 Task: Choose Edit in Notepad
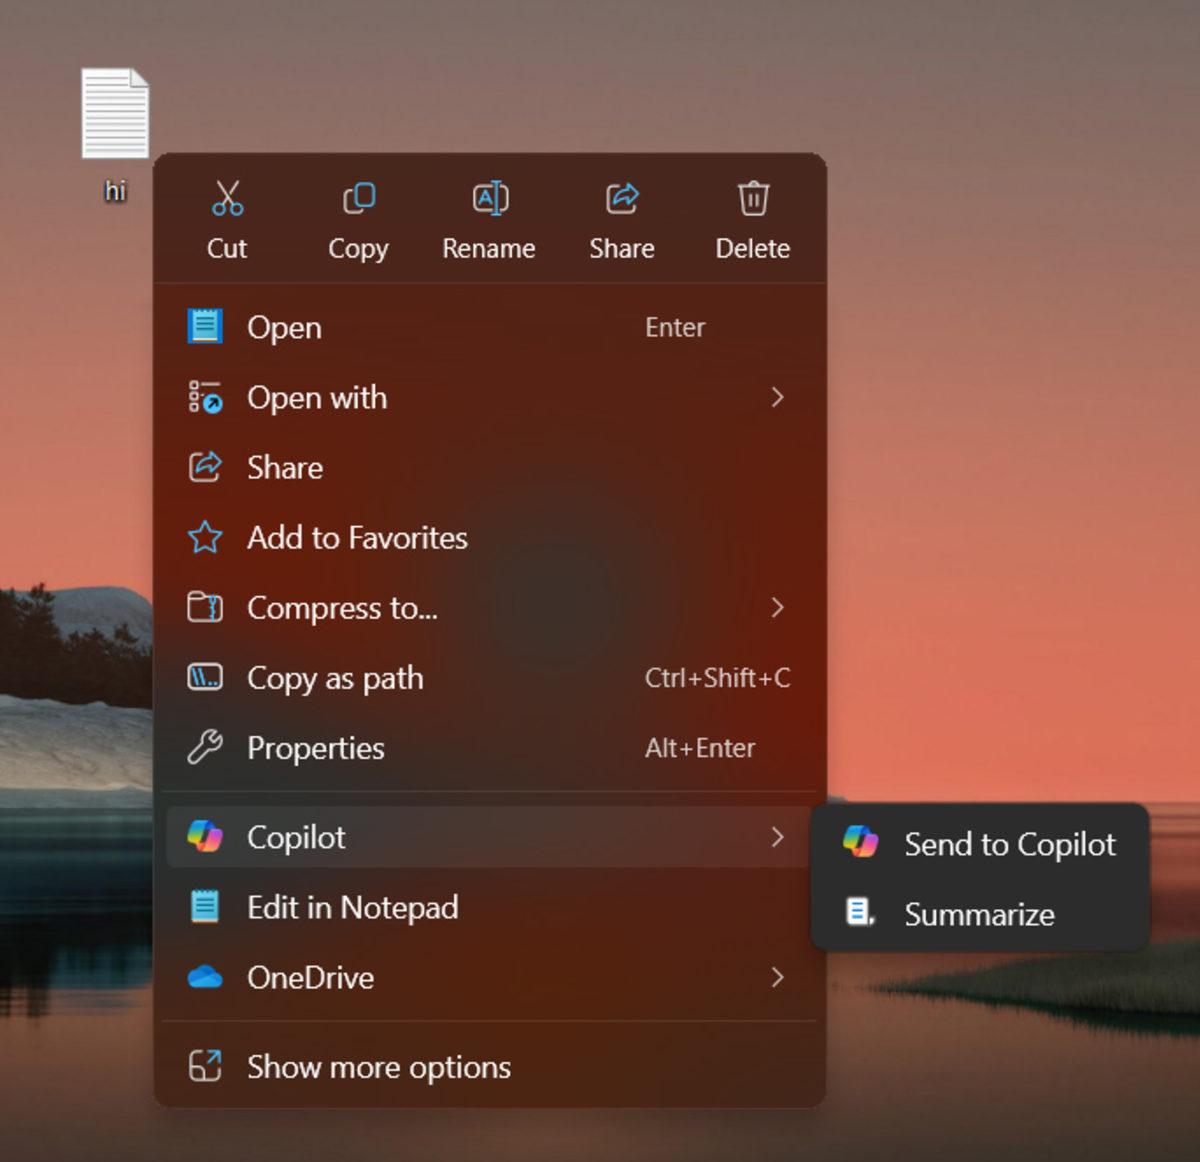pyautogui.click(x=353, y=908)
